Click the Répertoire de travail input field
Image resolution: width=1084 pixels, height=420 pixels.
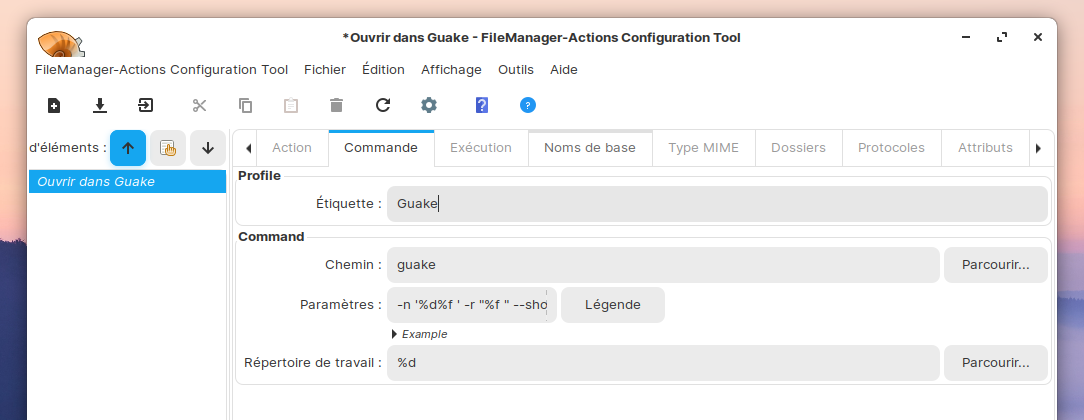coord(662,363)
